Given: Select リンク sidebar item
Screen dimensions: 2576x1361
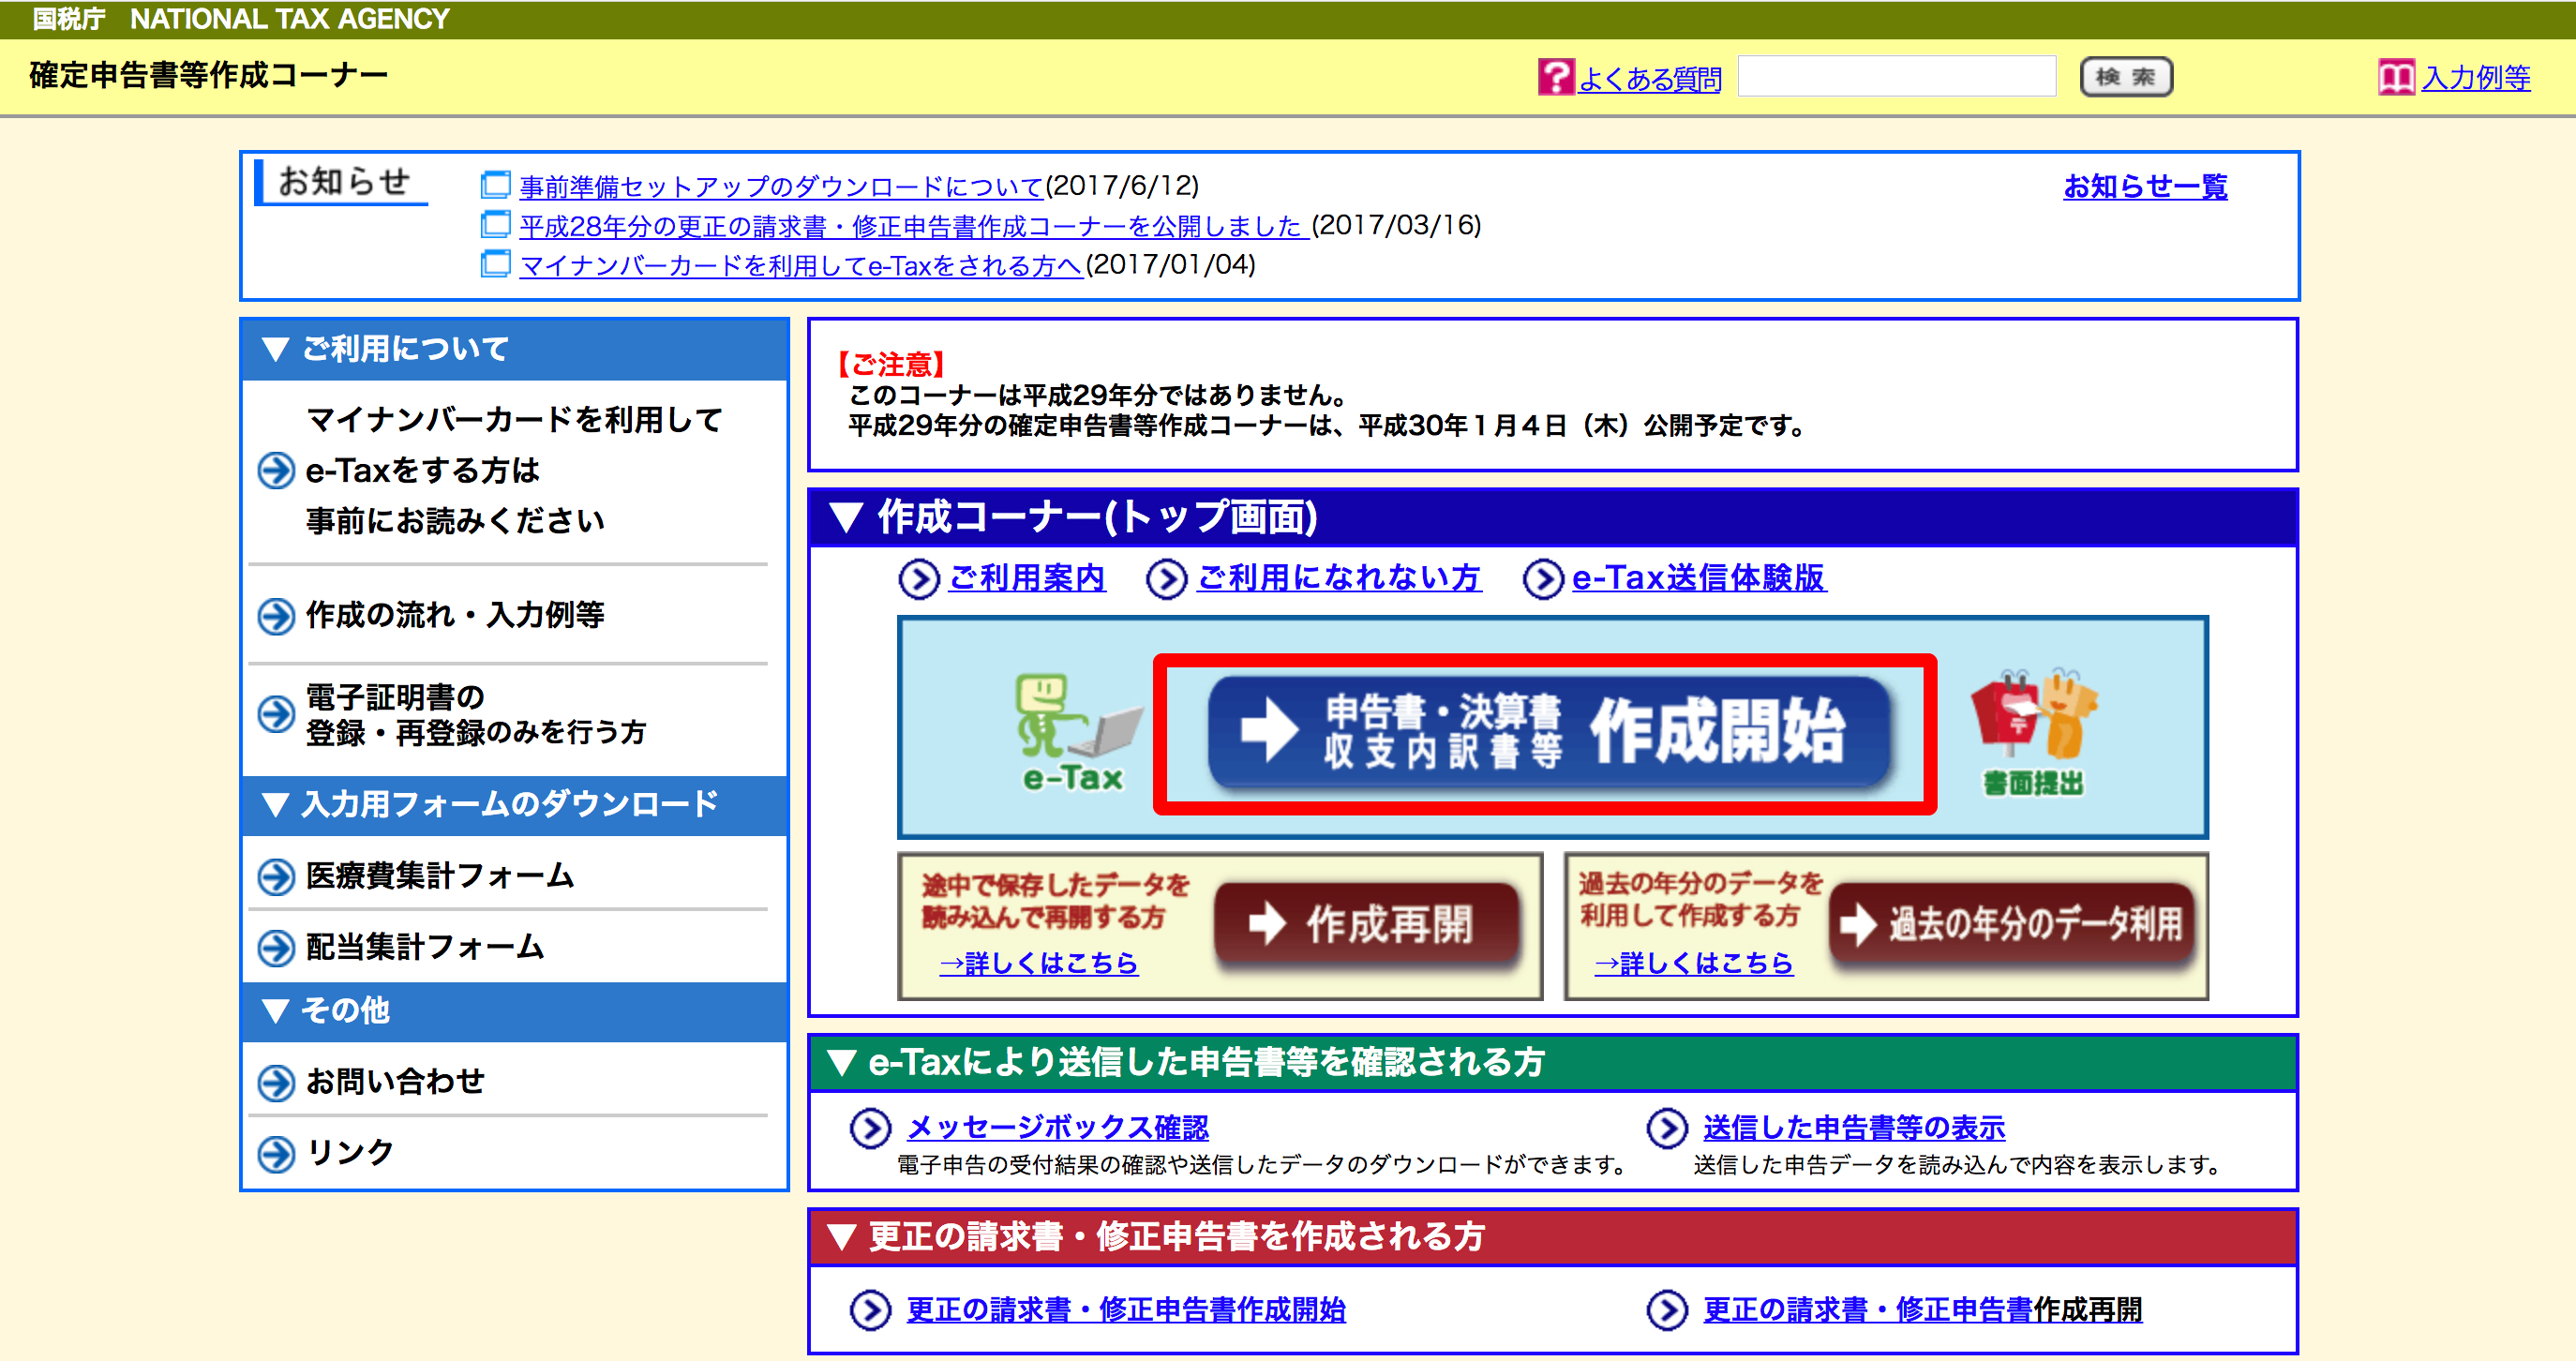Looking at the screenshot, I should coord(350,1154).
